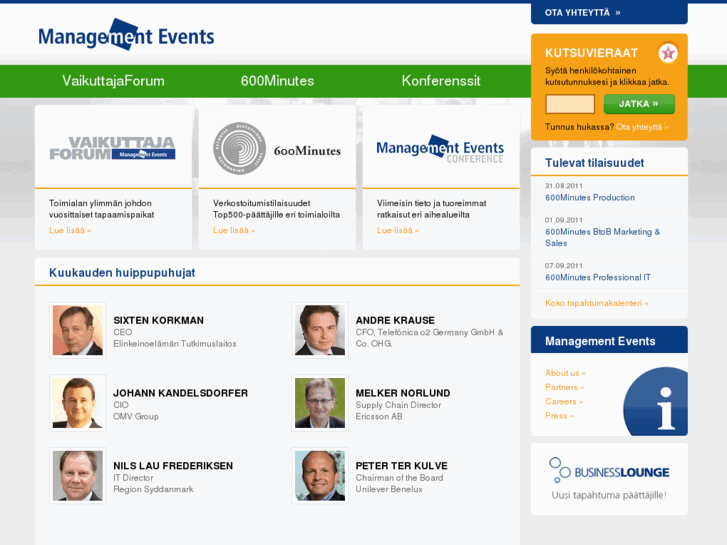Click the Press link
Image resolution: width=727 pixels, height=545 pixels.
[x=559, y=416]
